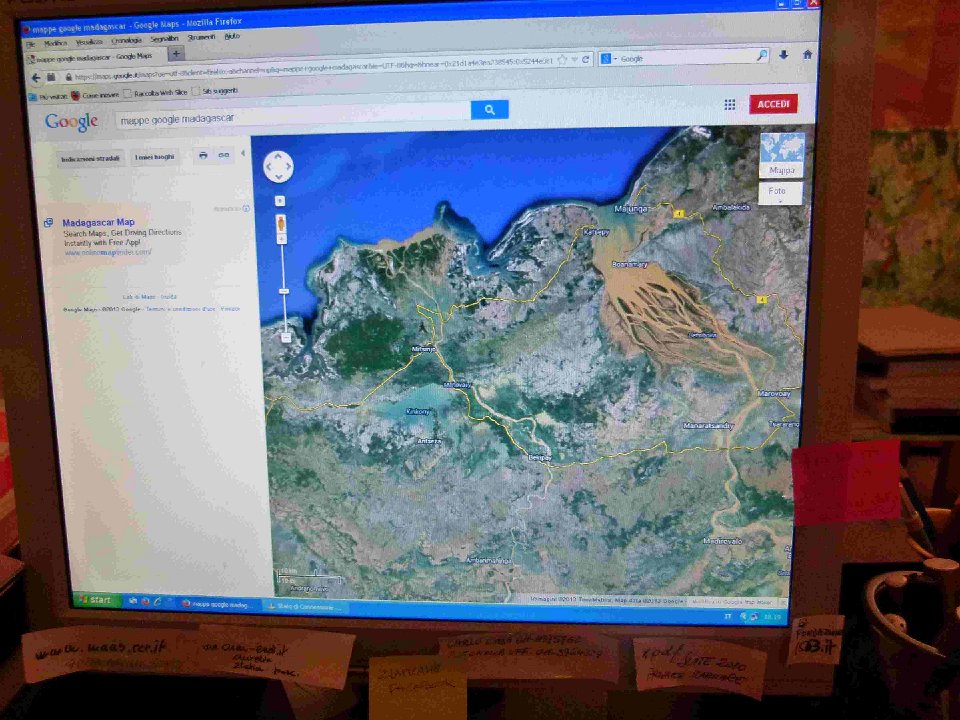Click the Ambalakida label on the map
Image resolution: width=960 pixels, height=720 pixels.
coord(731,208)
